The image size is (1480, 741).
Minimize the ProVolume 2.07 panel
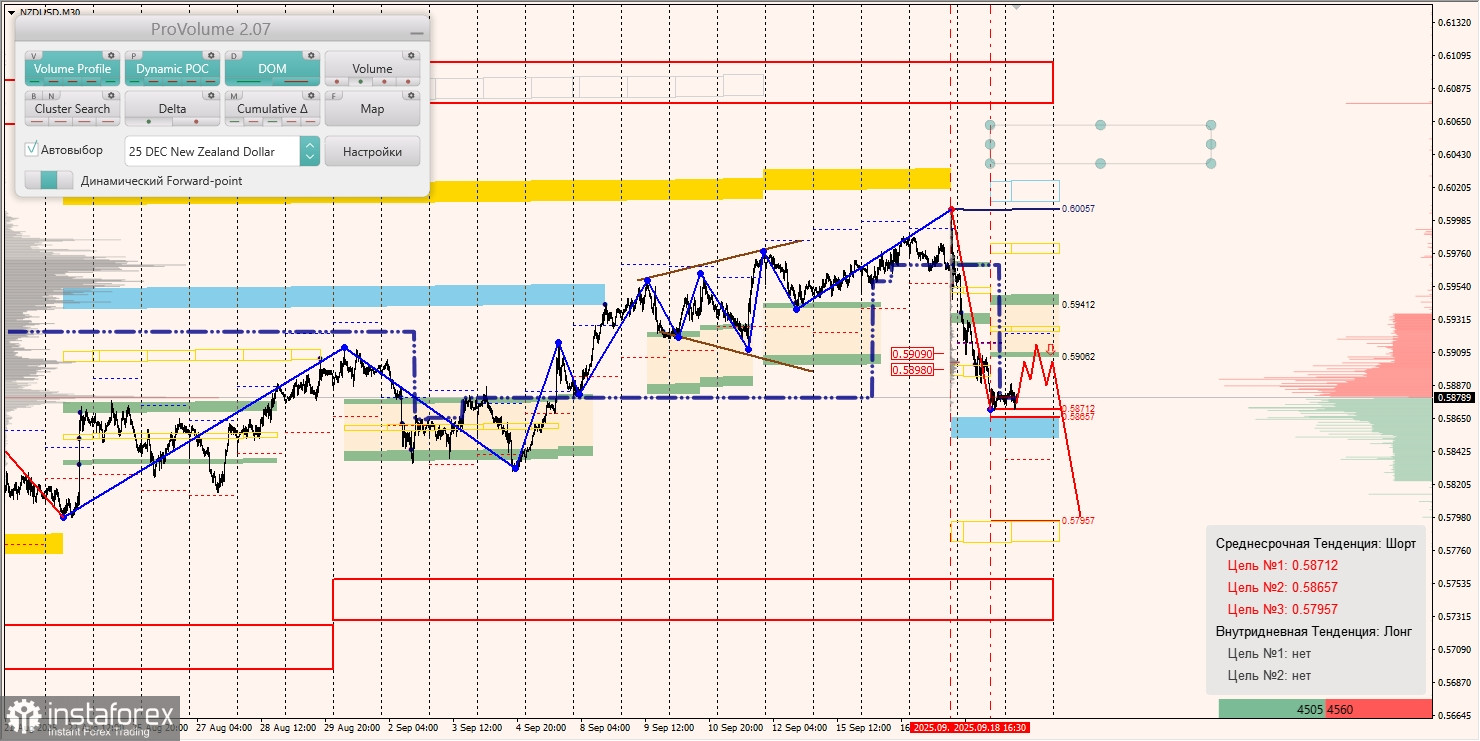(417, 33)
